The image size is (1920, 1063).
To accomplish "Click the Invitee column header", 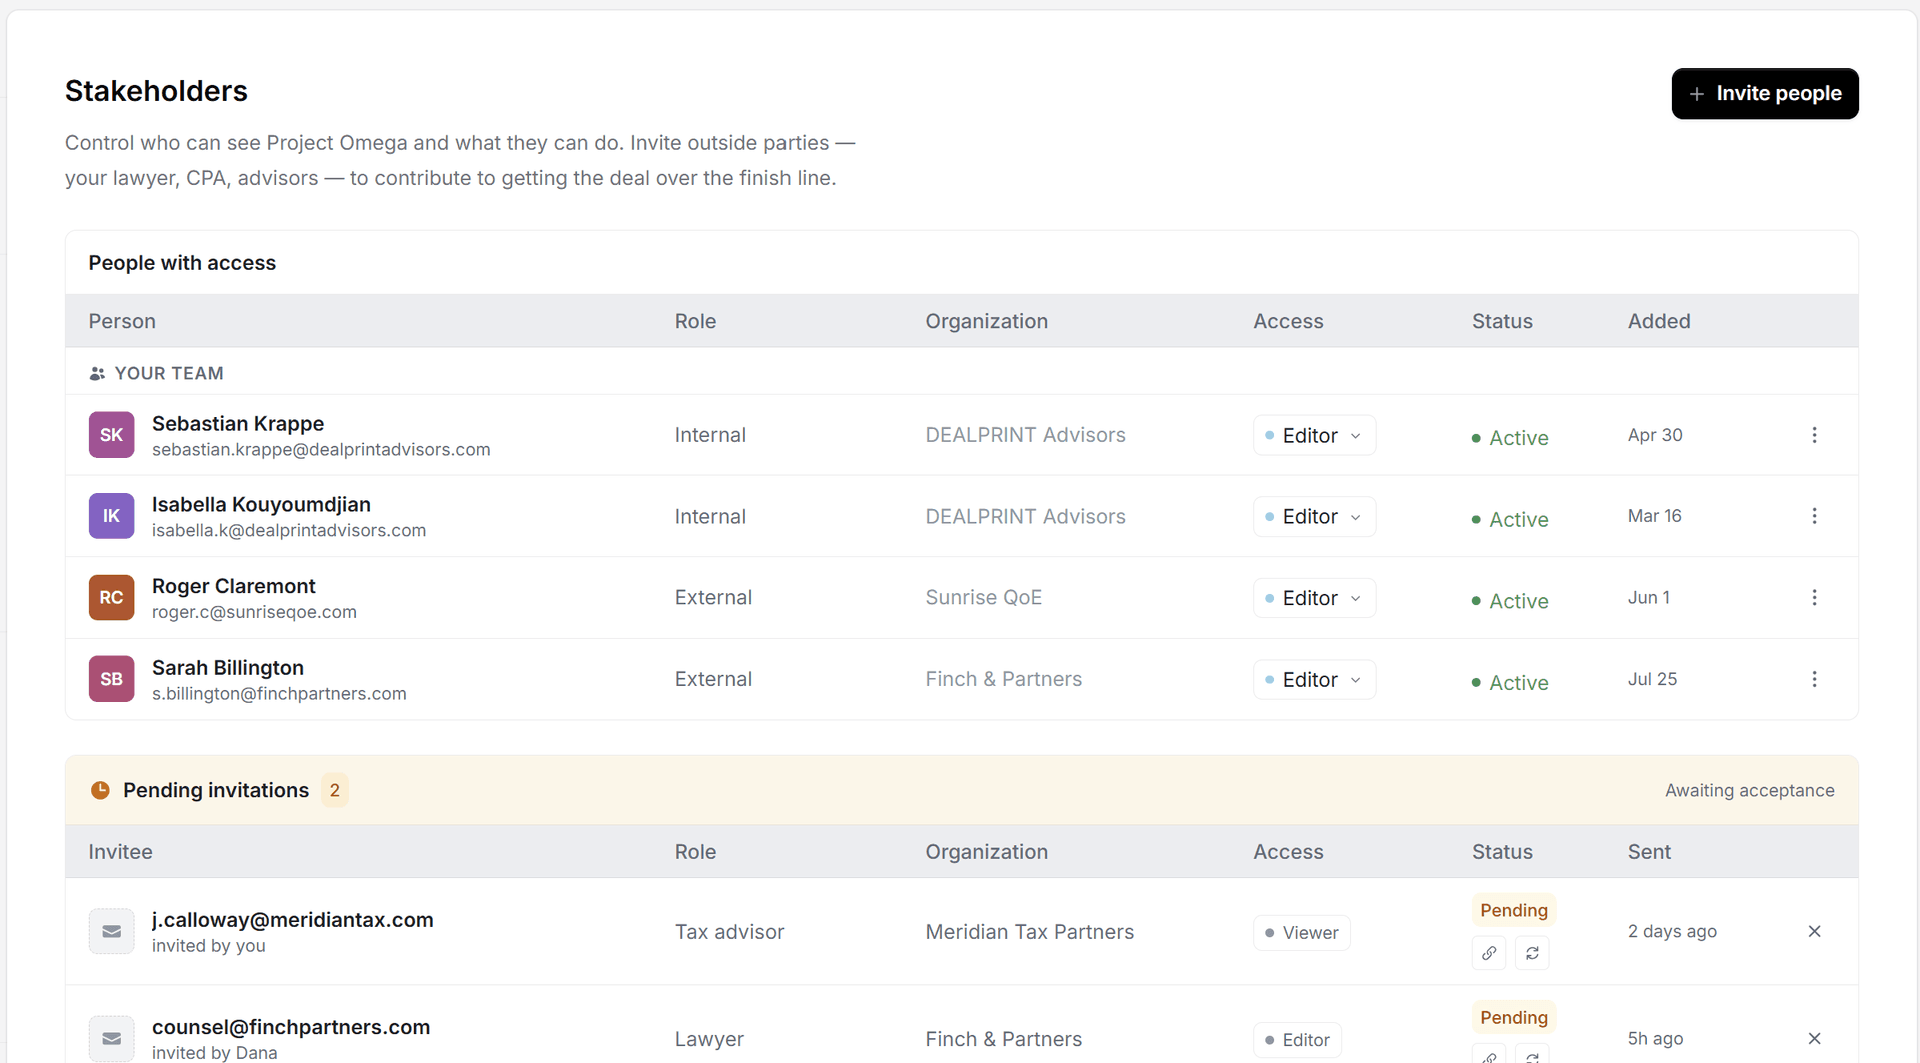I will tap(121, 852).
